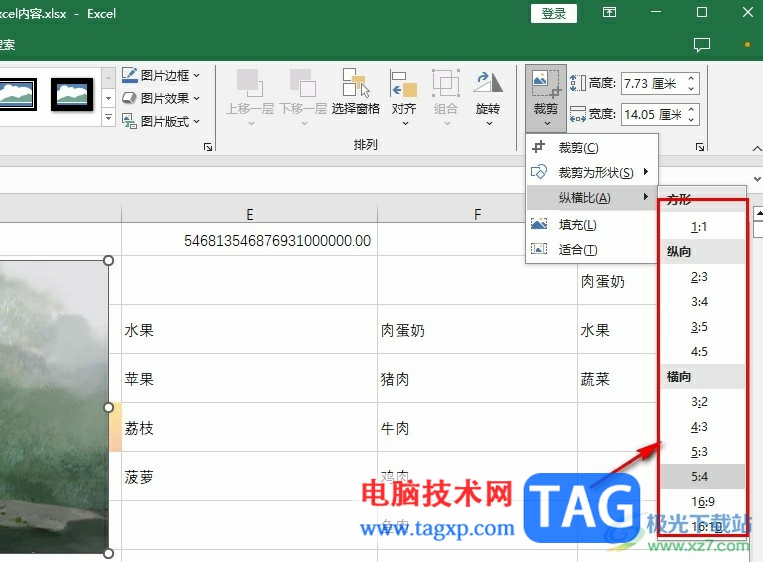
Task: Click the Picture Border (图片边框) pencil icon
Action: point(129,75)
